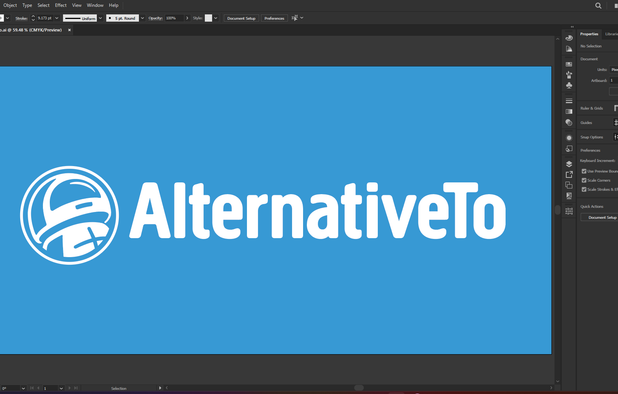
Task: Click the status bar Selection flyout arrow
Action: 160,388
